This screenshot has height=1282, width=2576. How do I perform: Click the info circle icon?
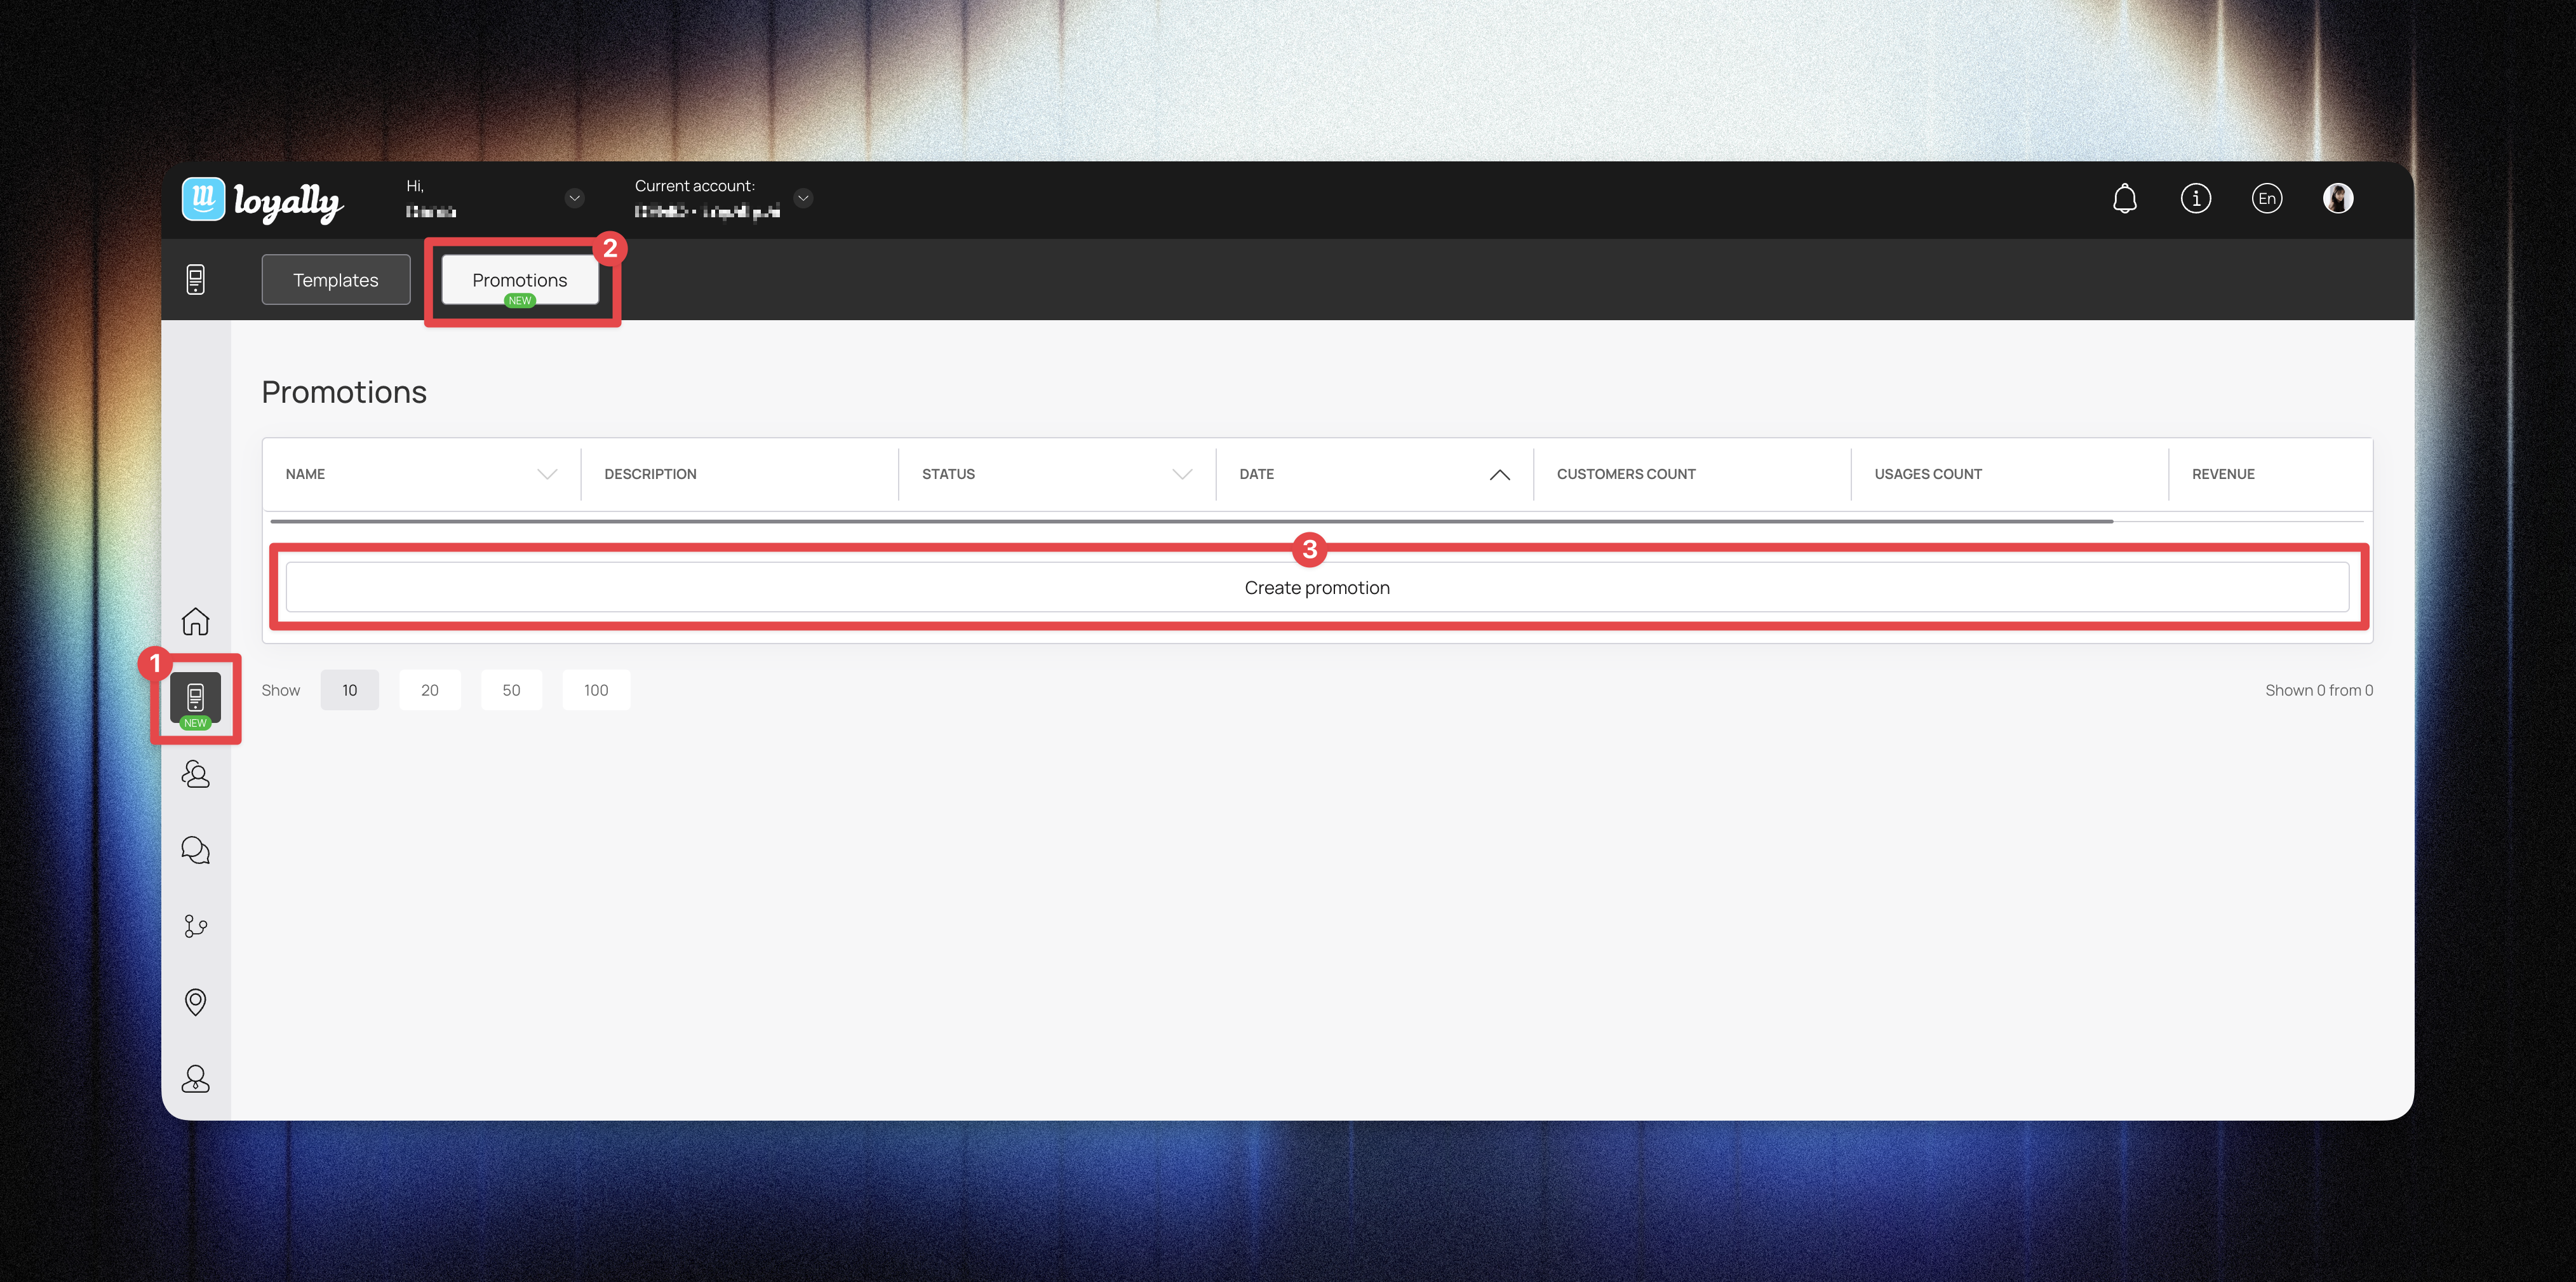tap(2195, 198)
